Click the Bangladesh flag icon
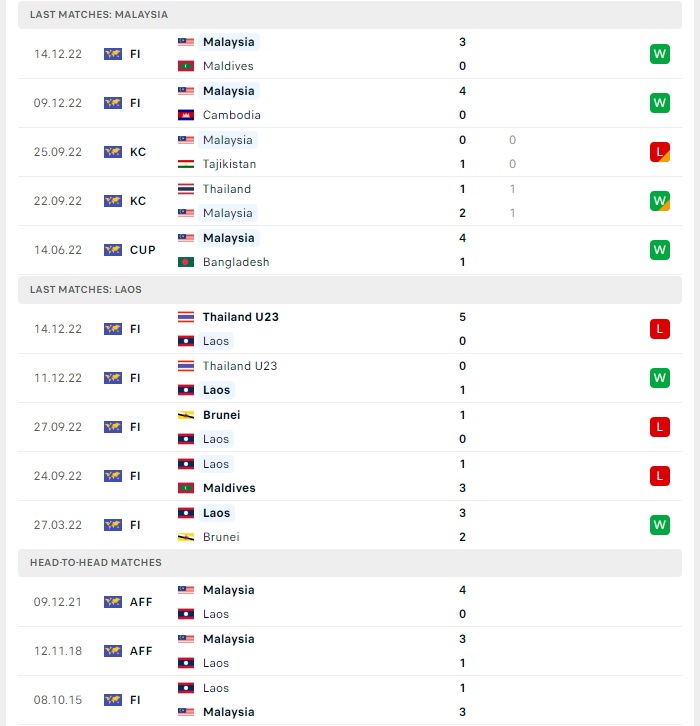Image resolution: width=700 pixels, height=726 pixels. 186,262
